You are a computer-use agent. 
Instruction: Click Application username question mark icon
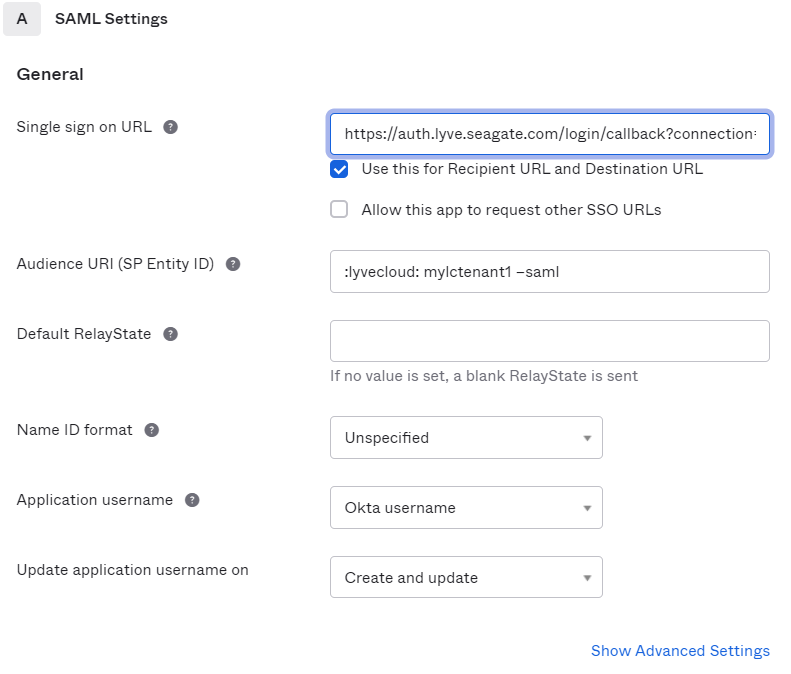tap(192, 500)
